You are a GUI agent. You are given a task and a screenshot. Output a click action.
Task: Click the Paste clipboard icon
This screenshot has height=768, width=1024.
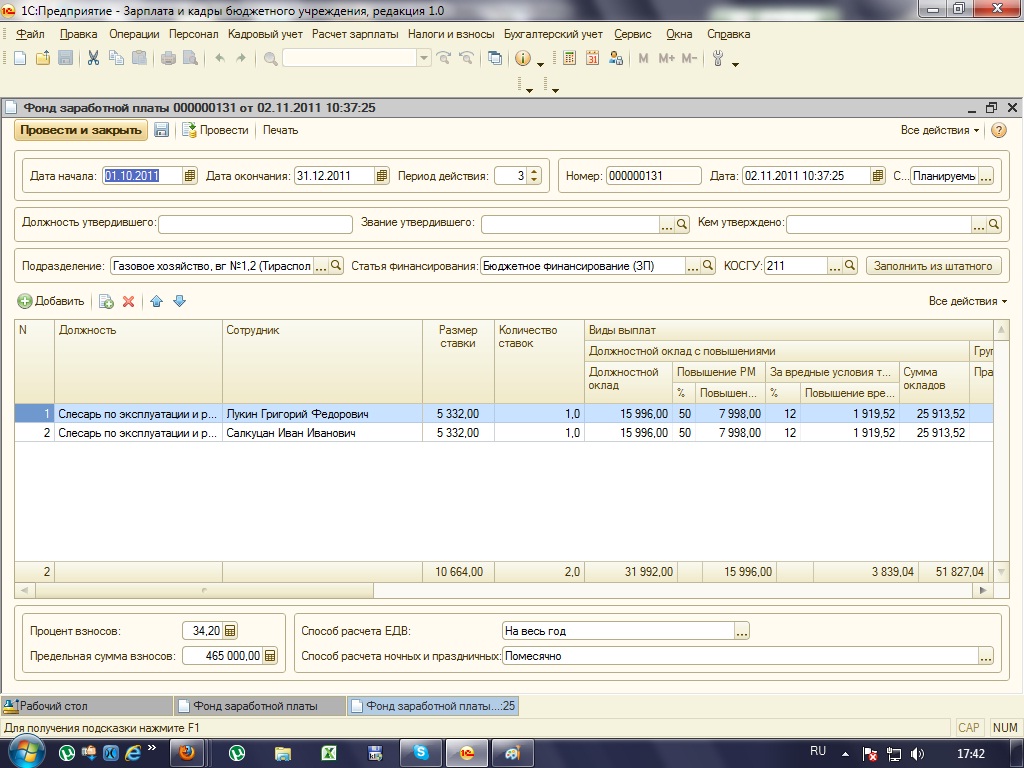coord(139,58)
